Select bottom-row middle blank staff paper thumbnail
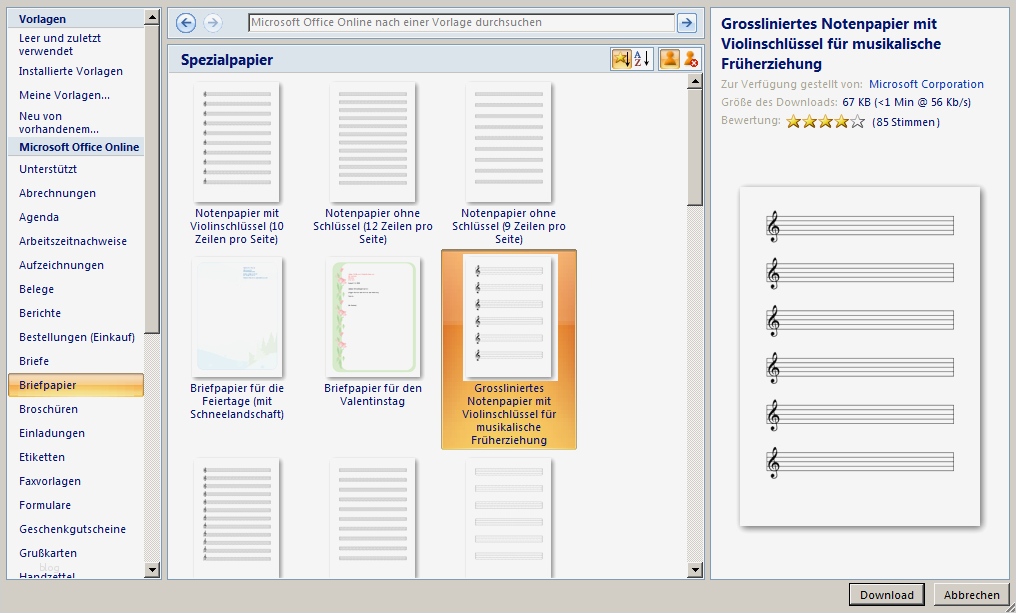This screenshot has width=1016, height=613. tap(373, 518)
